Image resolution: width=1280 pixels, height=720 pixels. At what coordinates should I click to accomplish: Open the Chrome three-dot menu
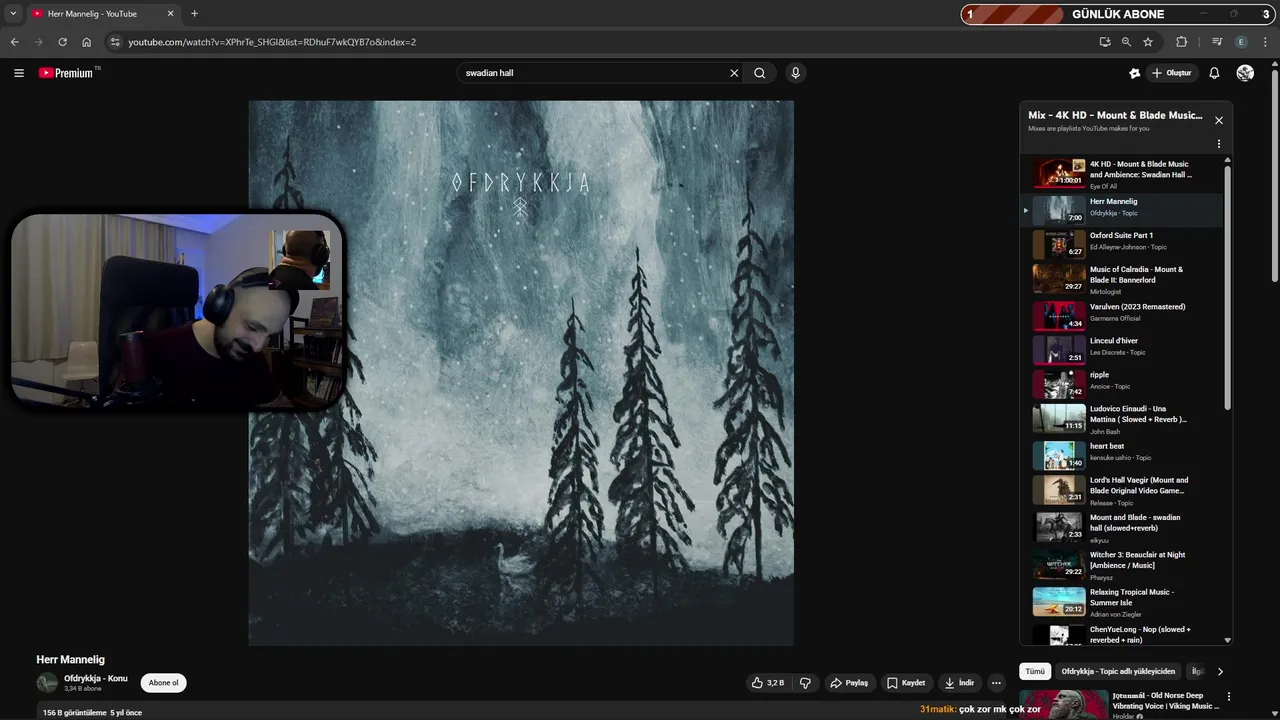[1266, 42]
